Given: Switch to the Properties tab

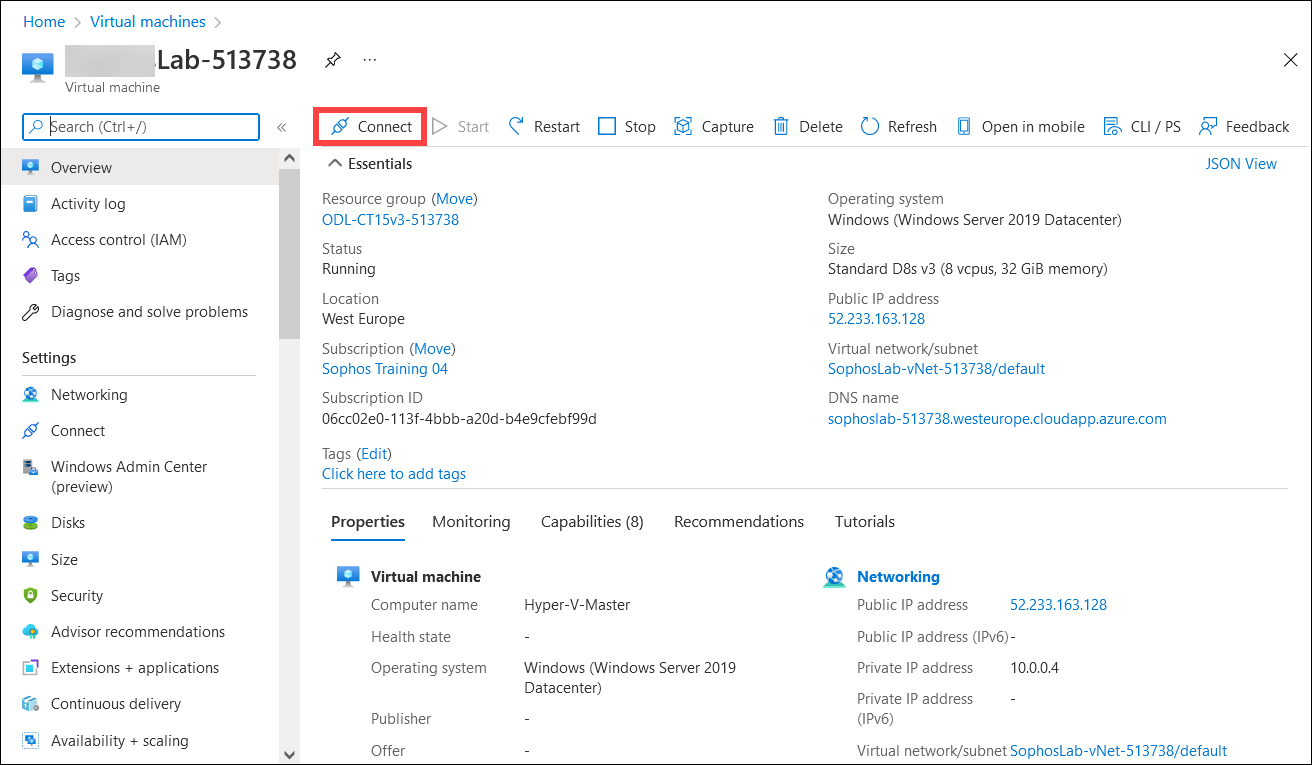Looking at the screenshot, I should [x=368, y=522].
